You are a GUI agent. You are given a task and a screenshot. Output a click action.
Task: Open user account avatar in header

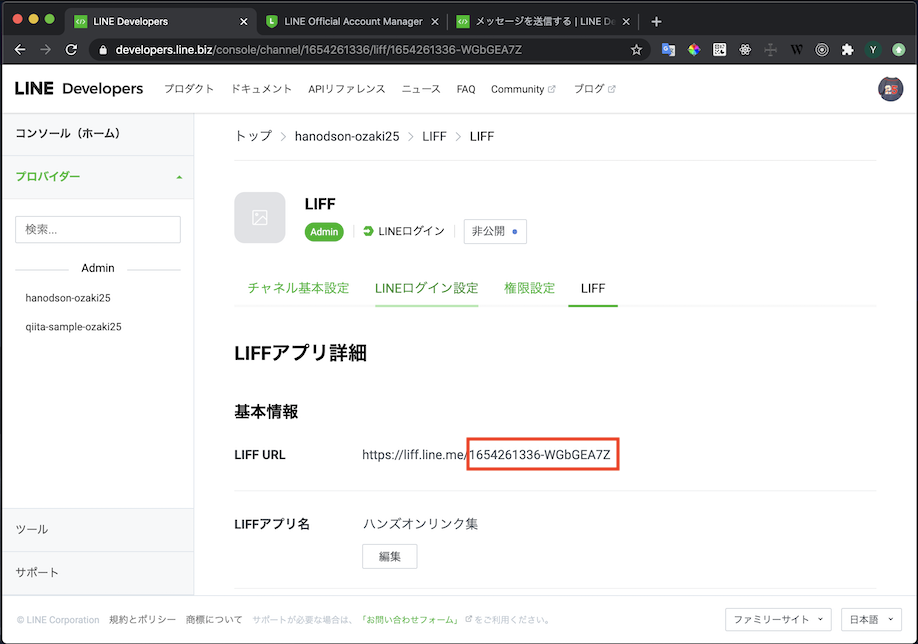click(x=890, y=89)
